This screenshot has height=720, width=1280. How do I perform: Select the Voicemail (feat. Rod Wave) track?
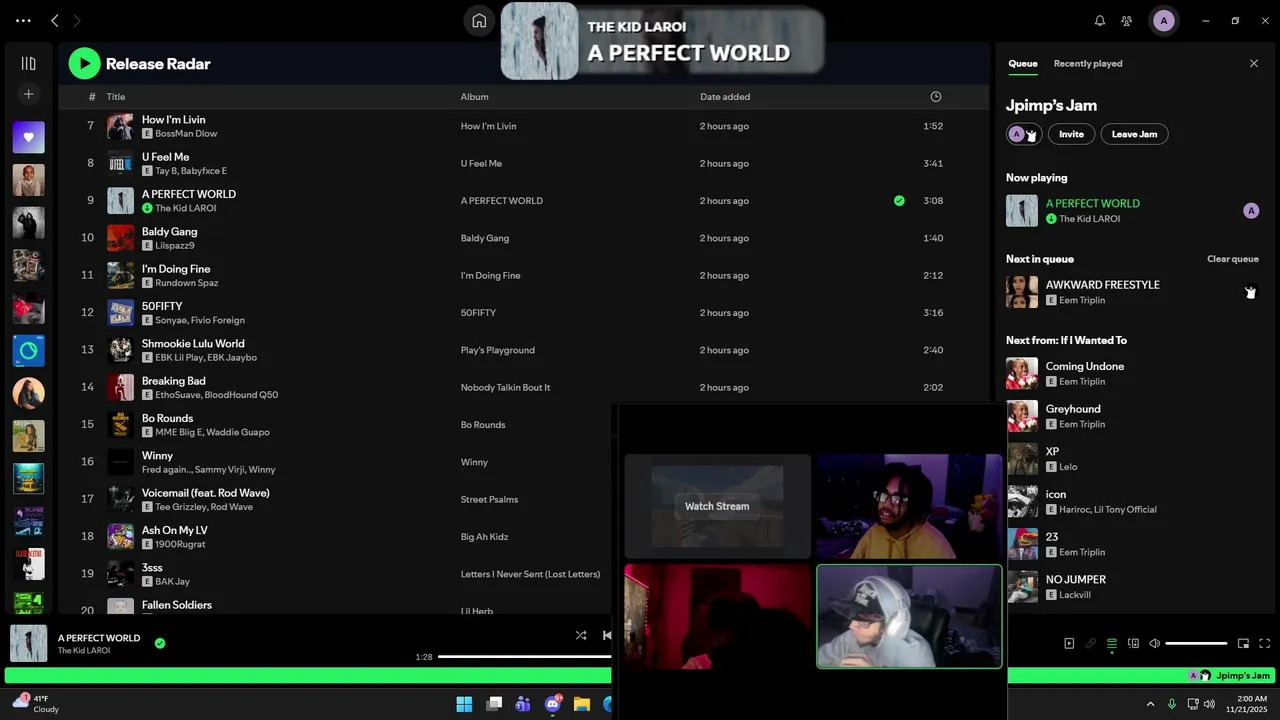click(x=205, y=493)
